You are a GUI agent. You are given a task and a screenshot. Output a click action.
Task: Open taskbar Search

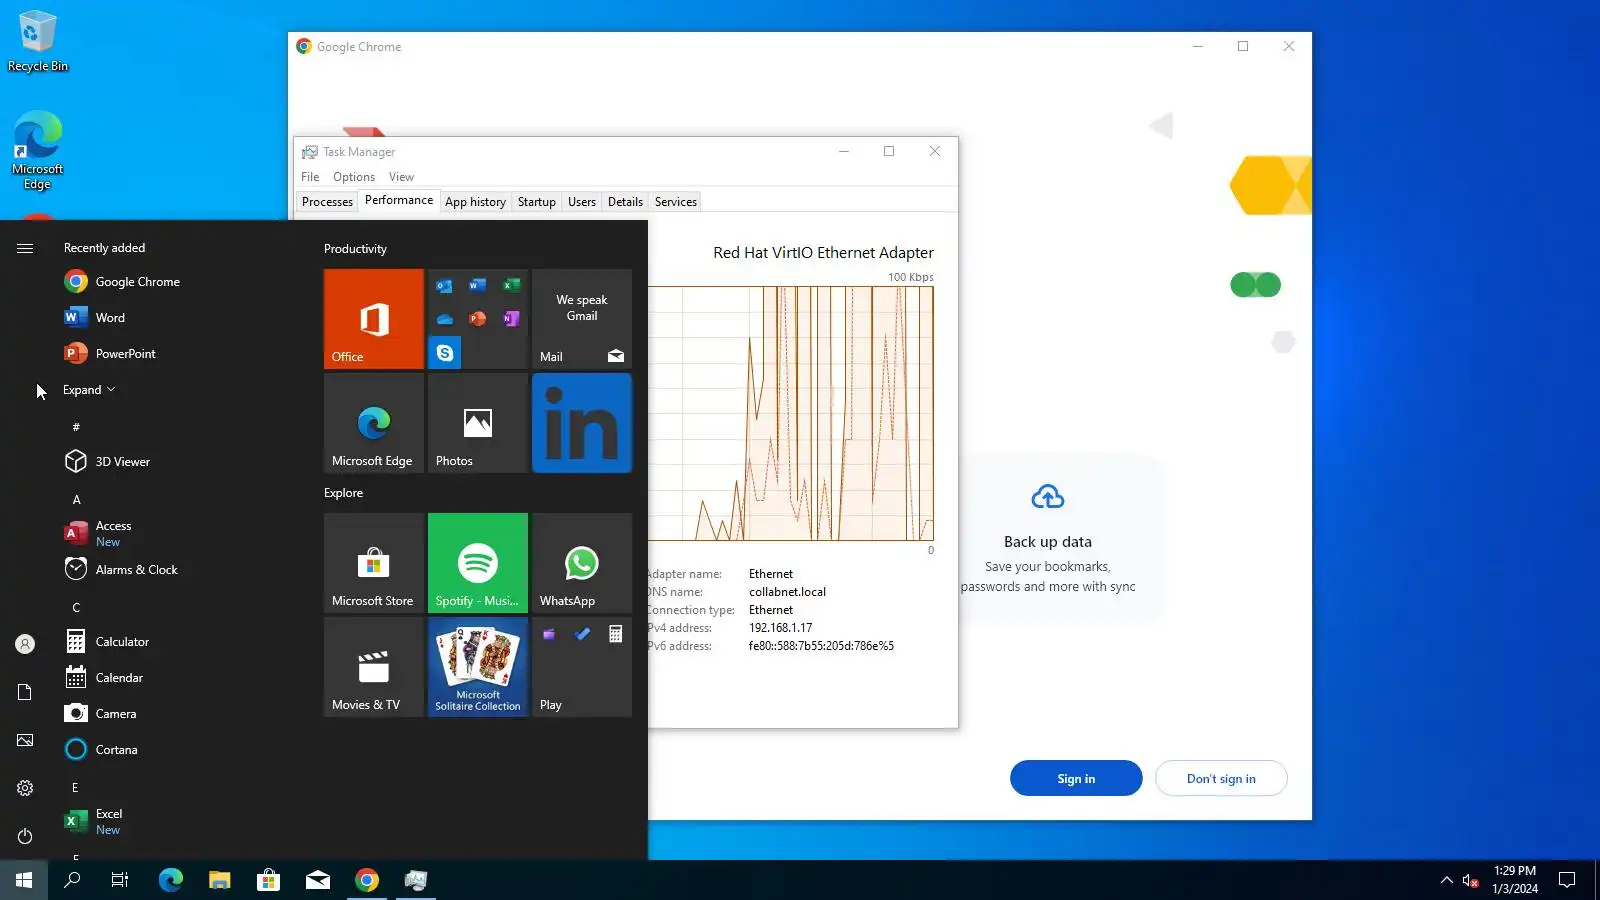(72, 880)
